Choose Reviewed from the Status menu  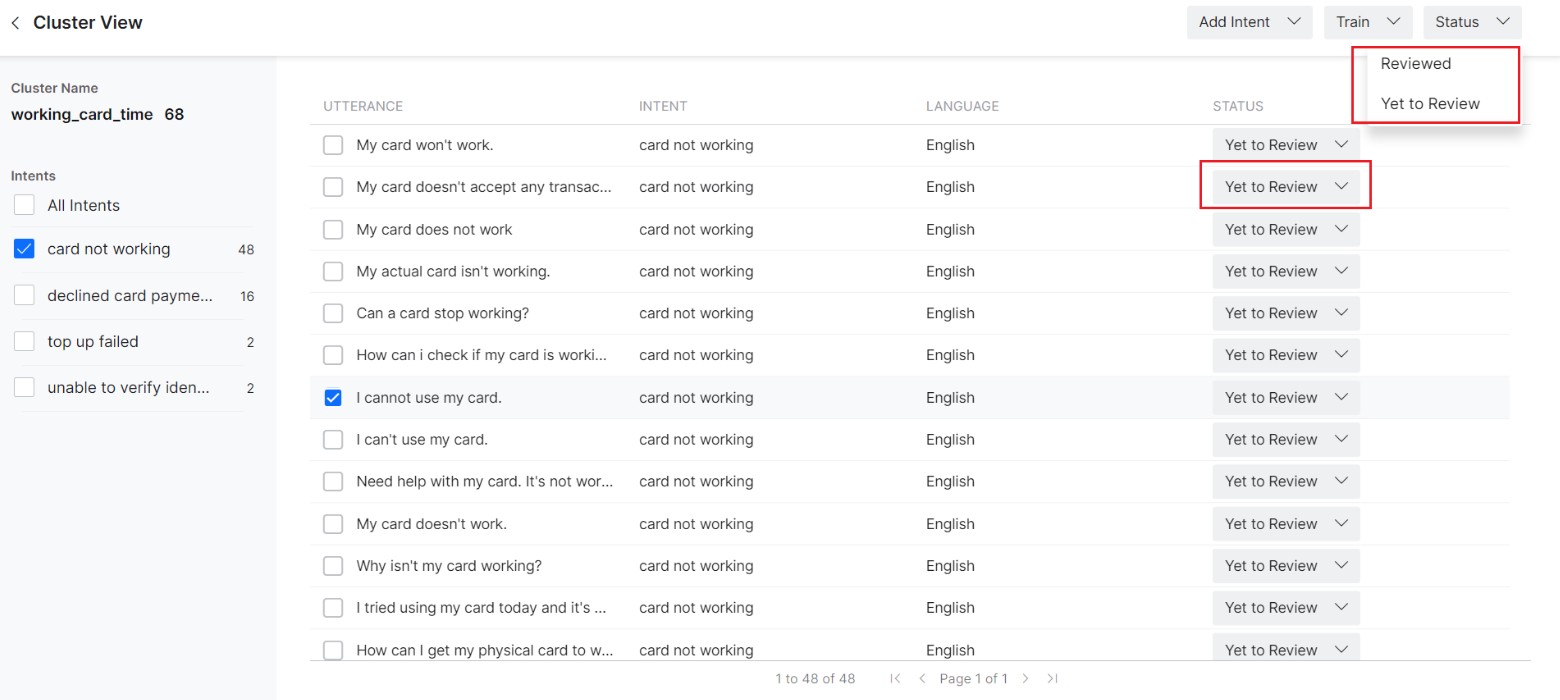pos(1415,64)
